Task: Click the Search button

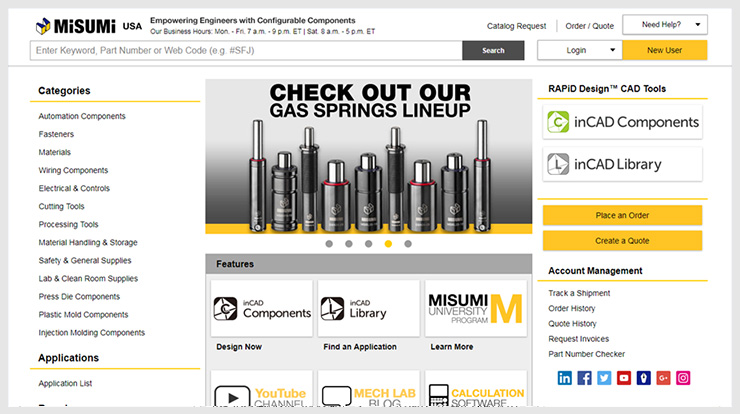Action: [x=493, y=51]
